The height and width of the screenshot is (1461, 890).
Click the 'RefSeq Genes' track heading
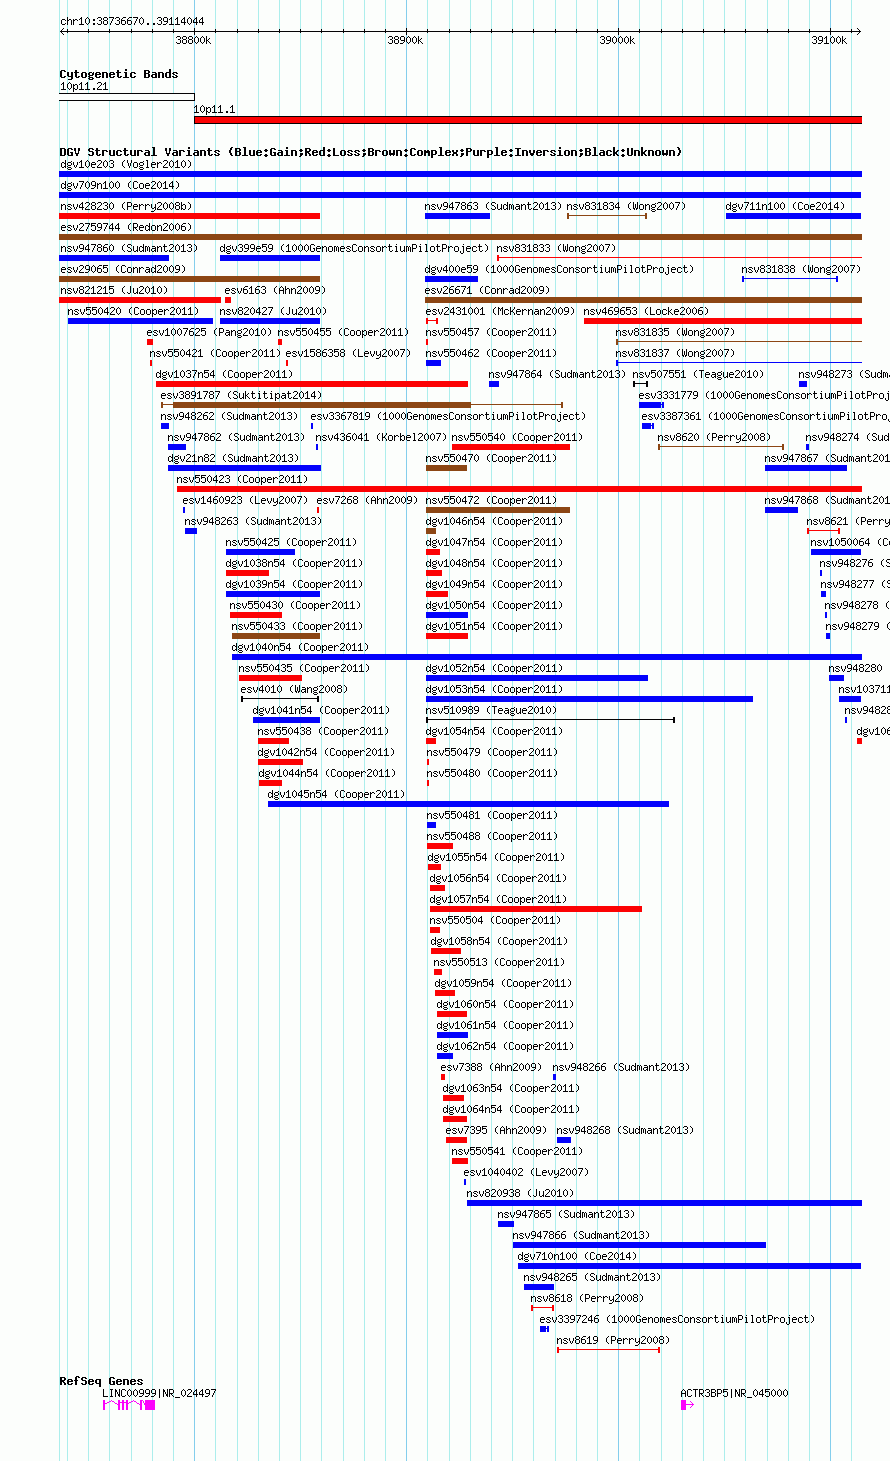tap(101, 1381)
